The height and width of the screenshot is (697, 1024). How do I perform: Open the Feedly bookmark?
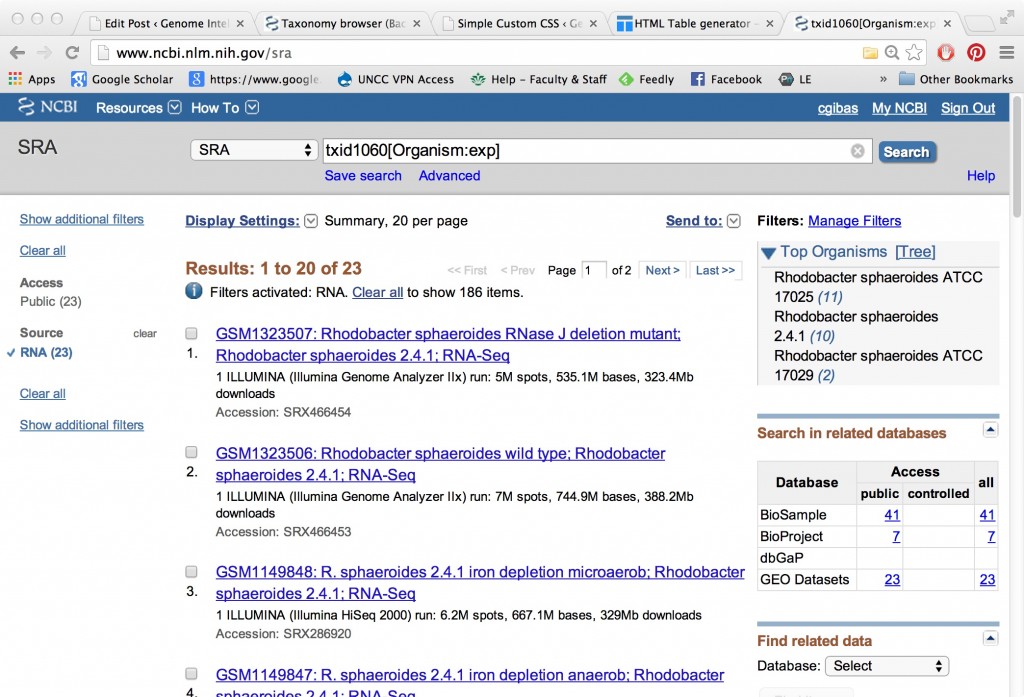coord(646,79)
